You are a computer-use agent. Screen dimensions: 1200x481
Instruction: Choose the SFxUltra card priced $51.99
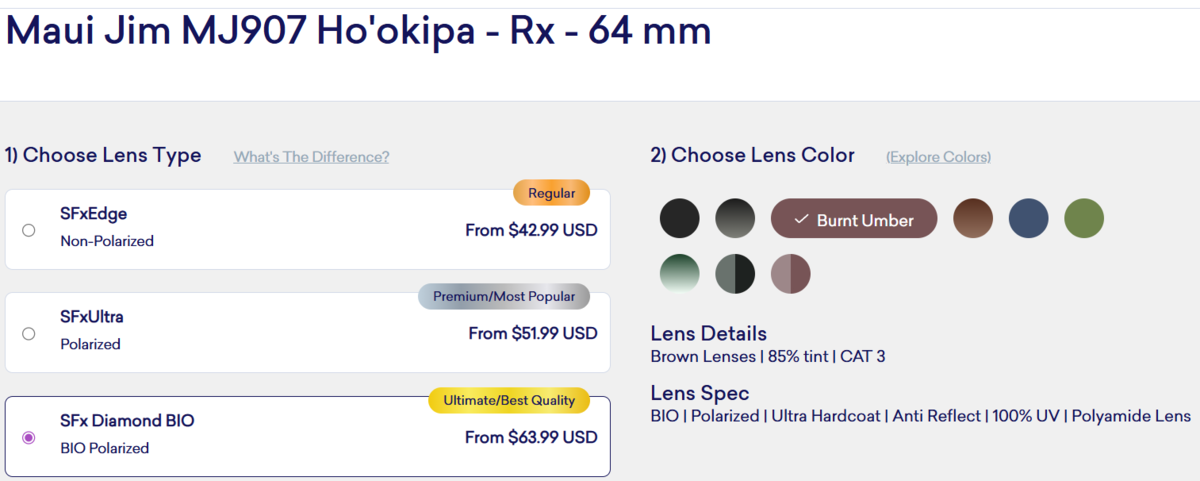point(300,333)
